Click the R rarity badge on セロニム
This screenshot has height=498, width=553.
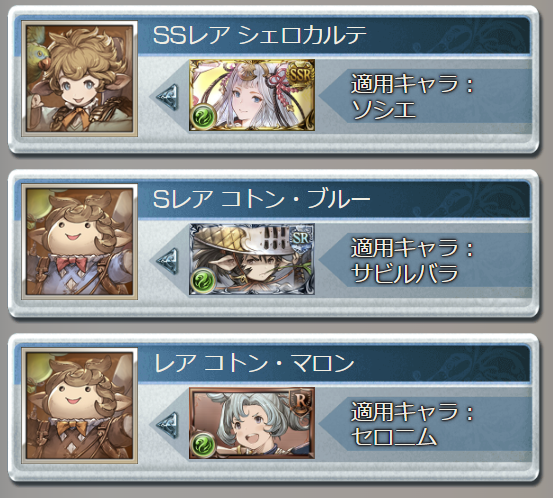click(x=301, y=402)
